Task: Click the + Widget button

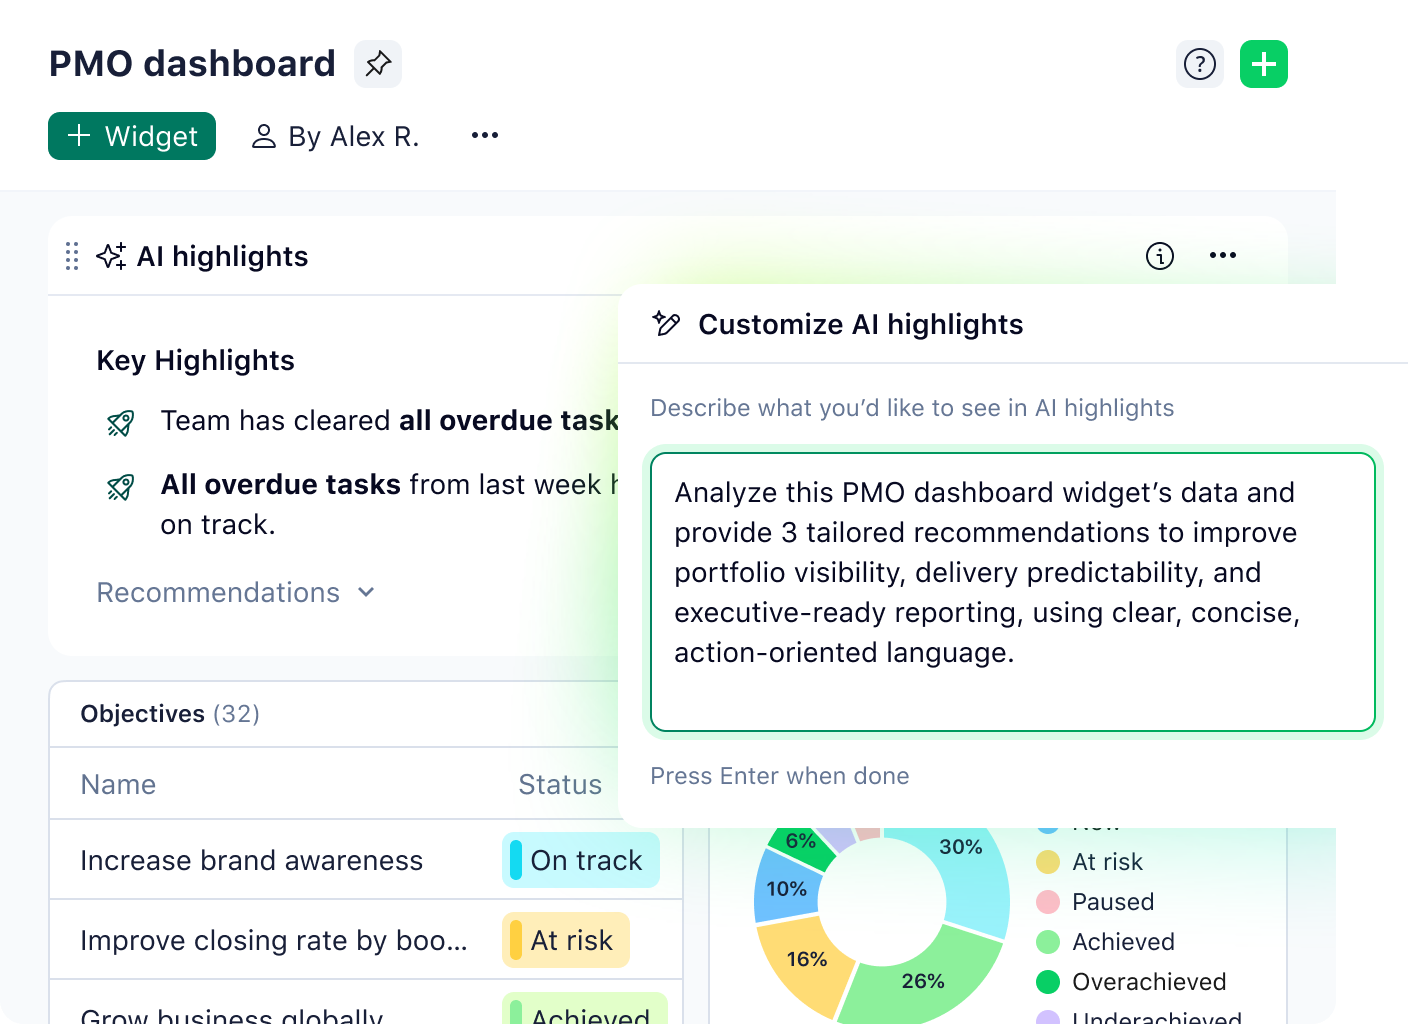Action: point(131,135)
